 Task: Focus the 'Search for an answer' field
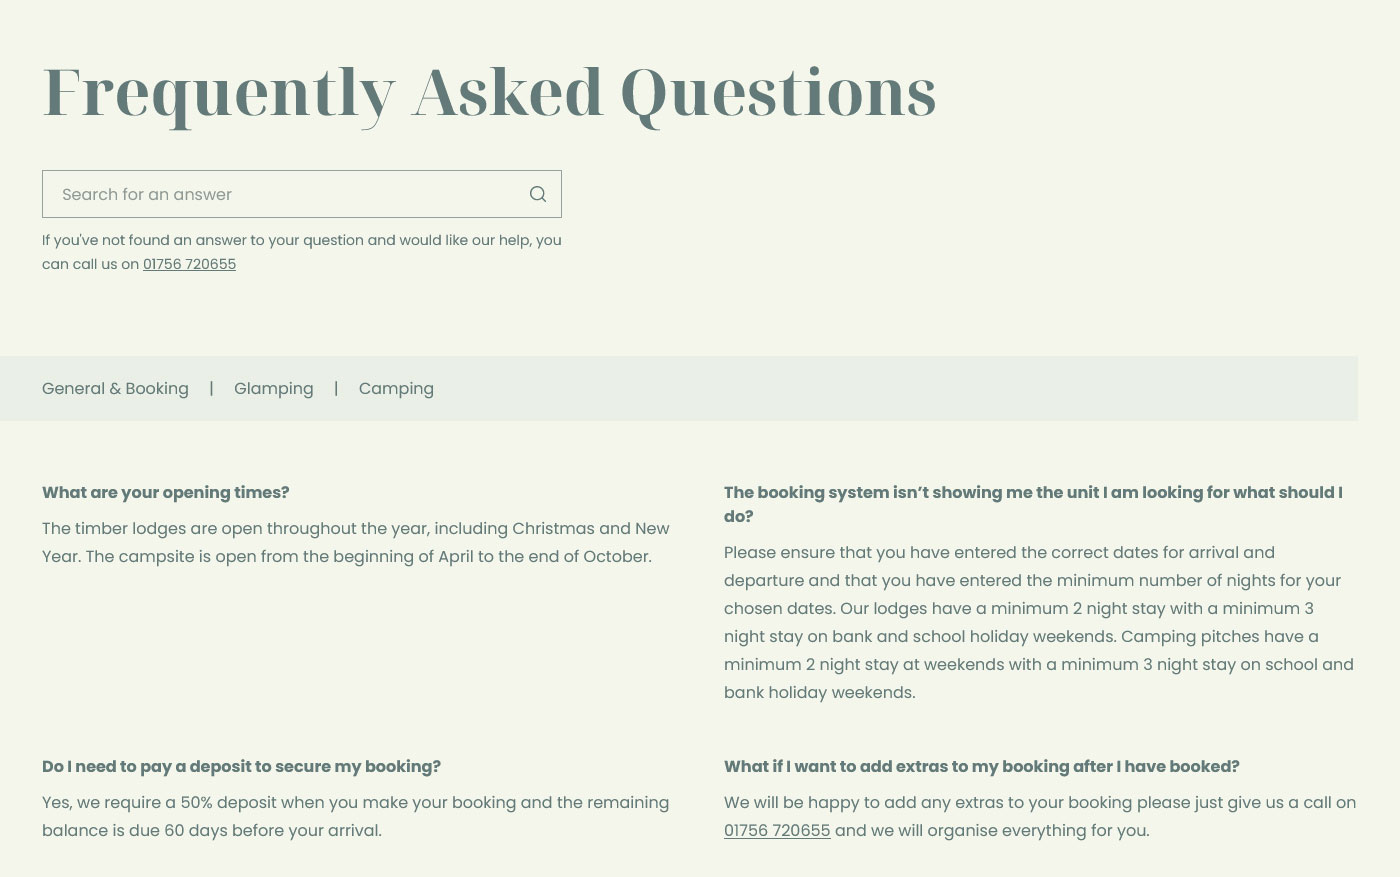pyautogui.click(x=301, y=194)
